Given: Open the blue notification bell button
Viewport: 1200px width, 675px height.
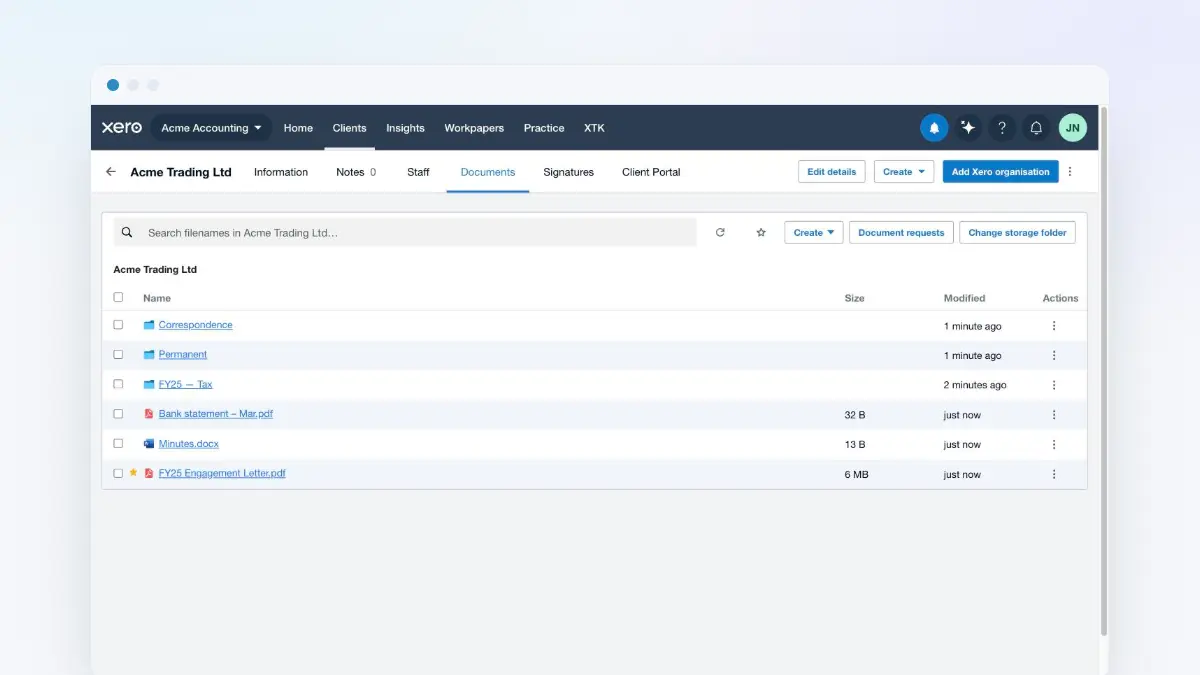Looking at the screenshot, I should pyautogui.click(x=934, y=128).
